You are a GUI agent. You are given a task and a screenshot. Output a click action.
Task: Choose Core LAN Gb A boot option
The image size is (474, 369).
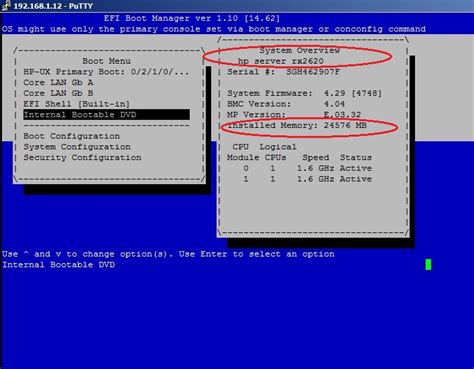(58, 83)
